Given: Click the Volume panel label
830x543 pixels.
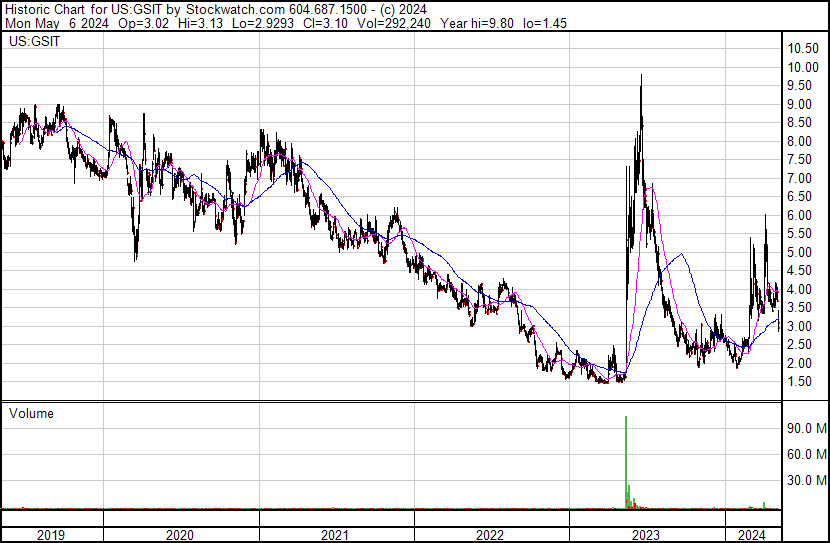Looking at the screenshot, I should (31, 413).
